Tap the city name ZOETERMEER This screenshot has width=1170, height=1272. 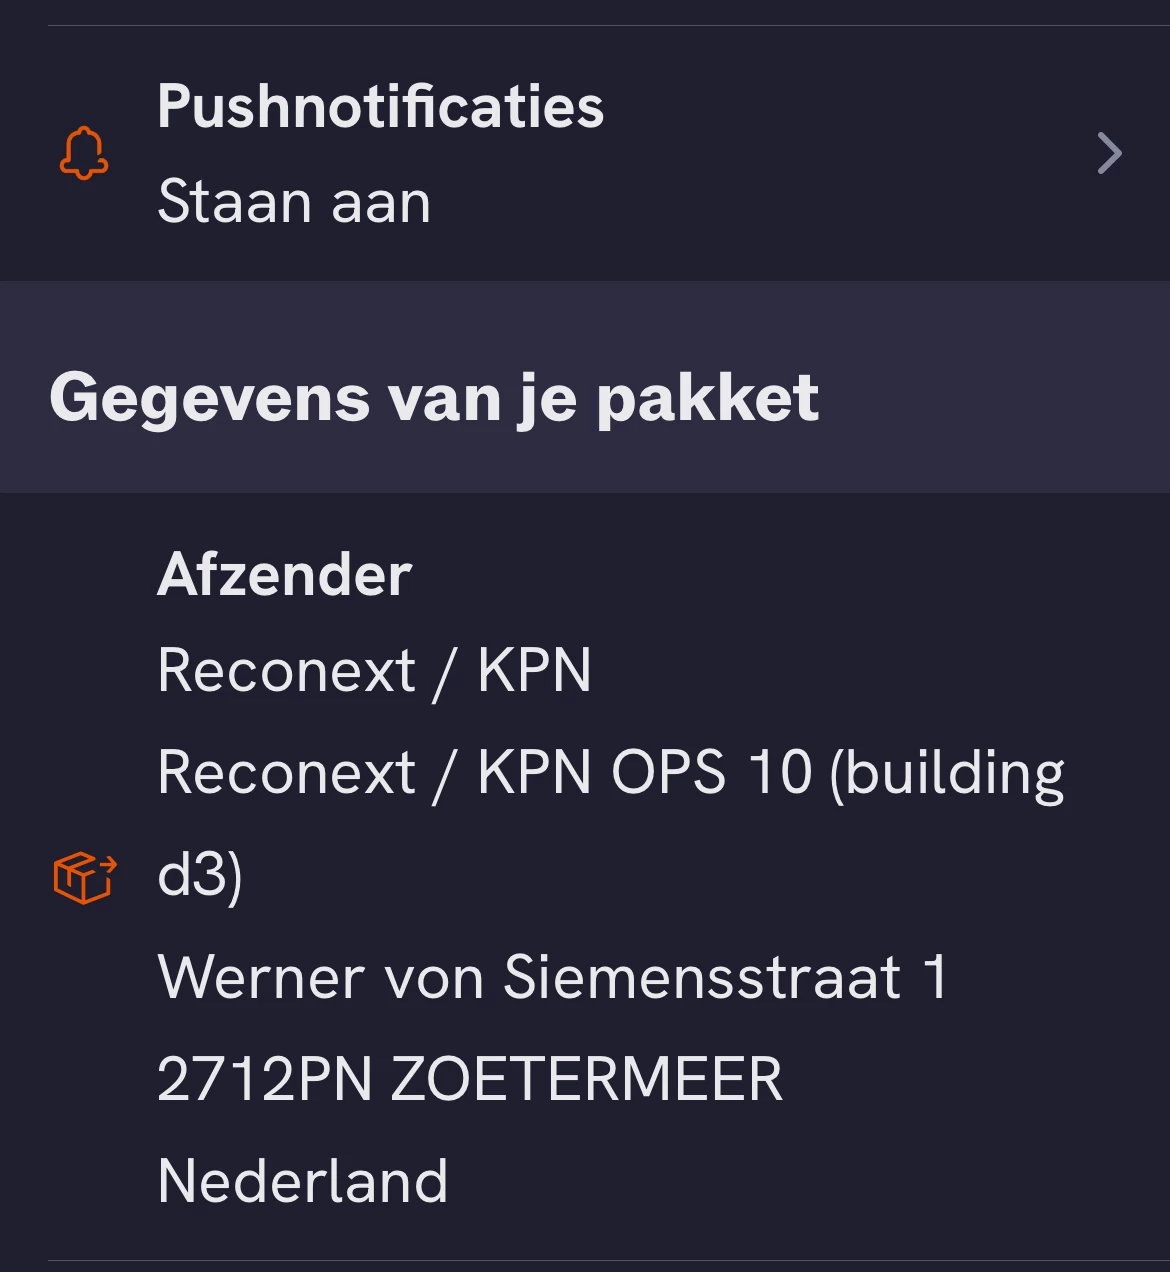point(586,1079)
